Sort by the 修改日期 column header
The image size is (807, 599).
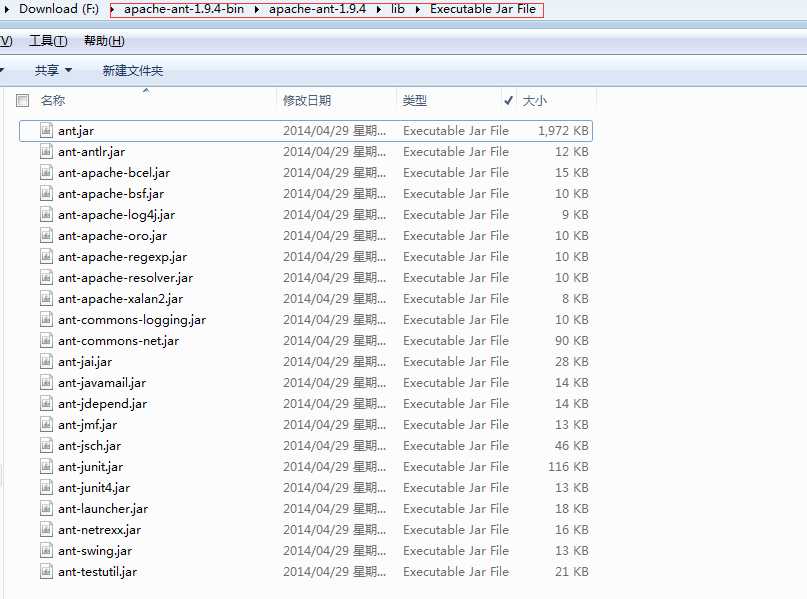tap(307, 100)
